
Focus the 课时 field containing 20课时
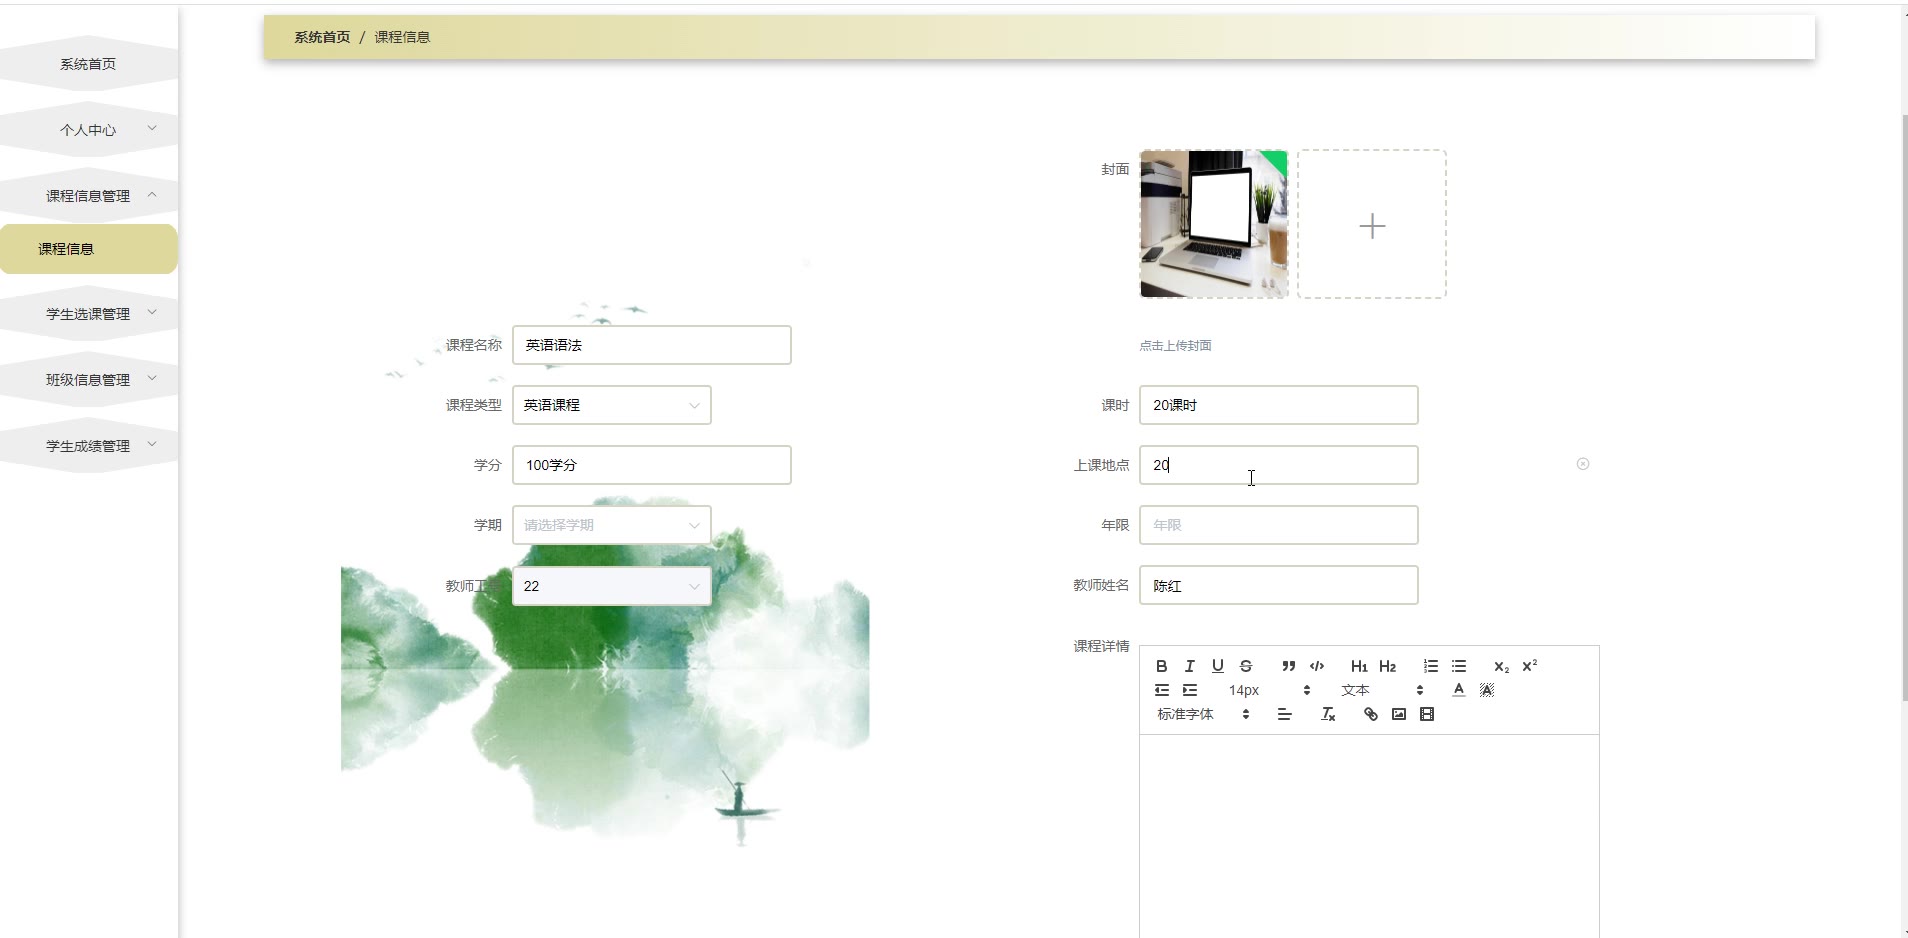(x=1279, y=405)
